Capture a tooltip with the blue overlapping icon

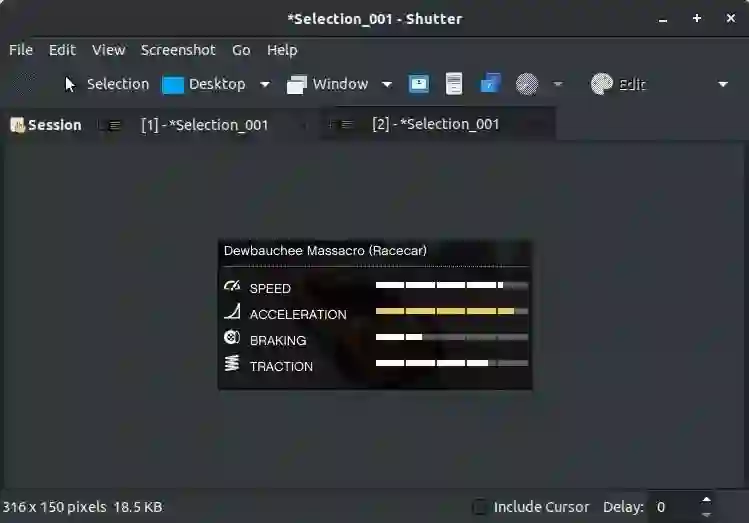click(491, 84)
